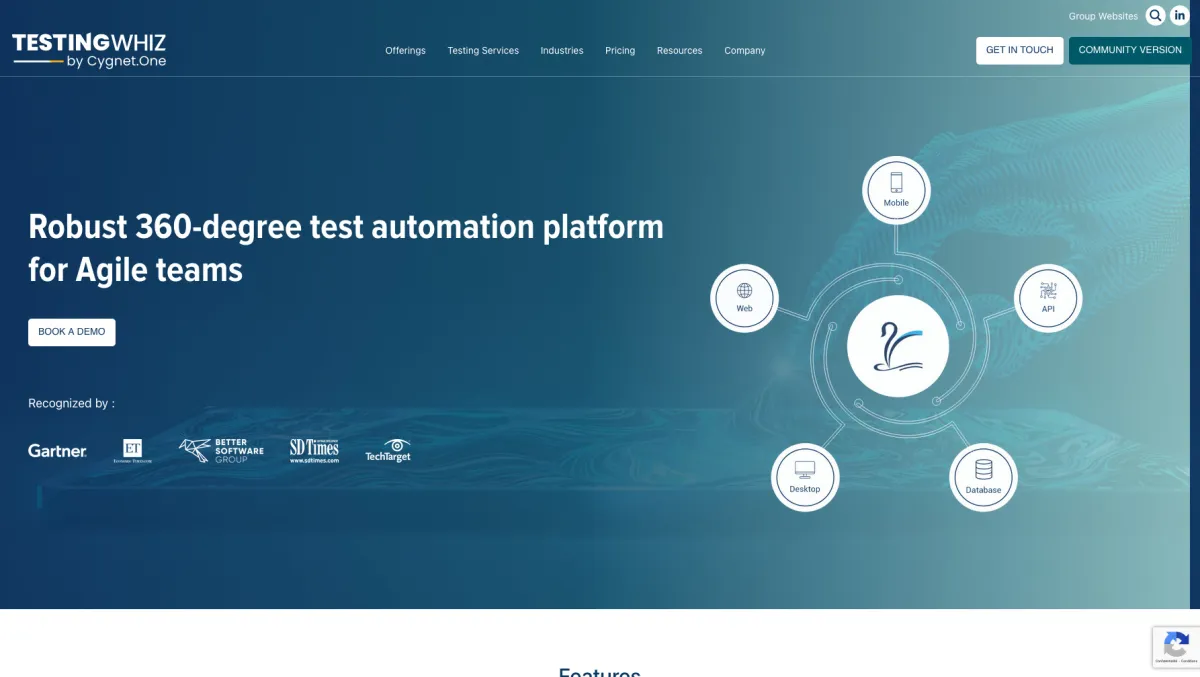The image size is (1200, 677).
Task: Open the search icon in header
Action: 1155,16
